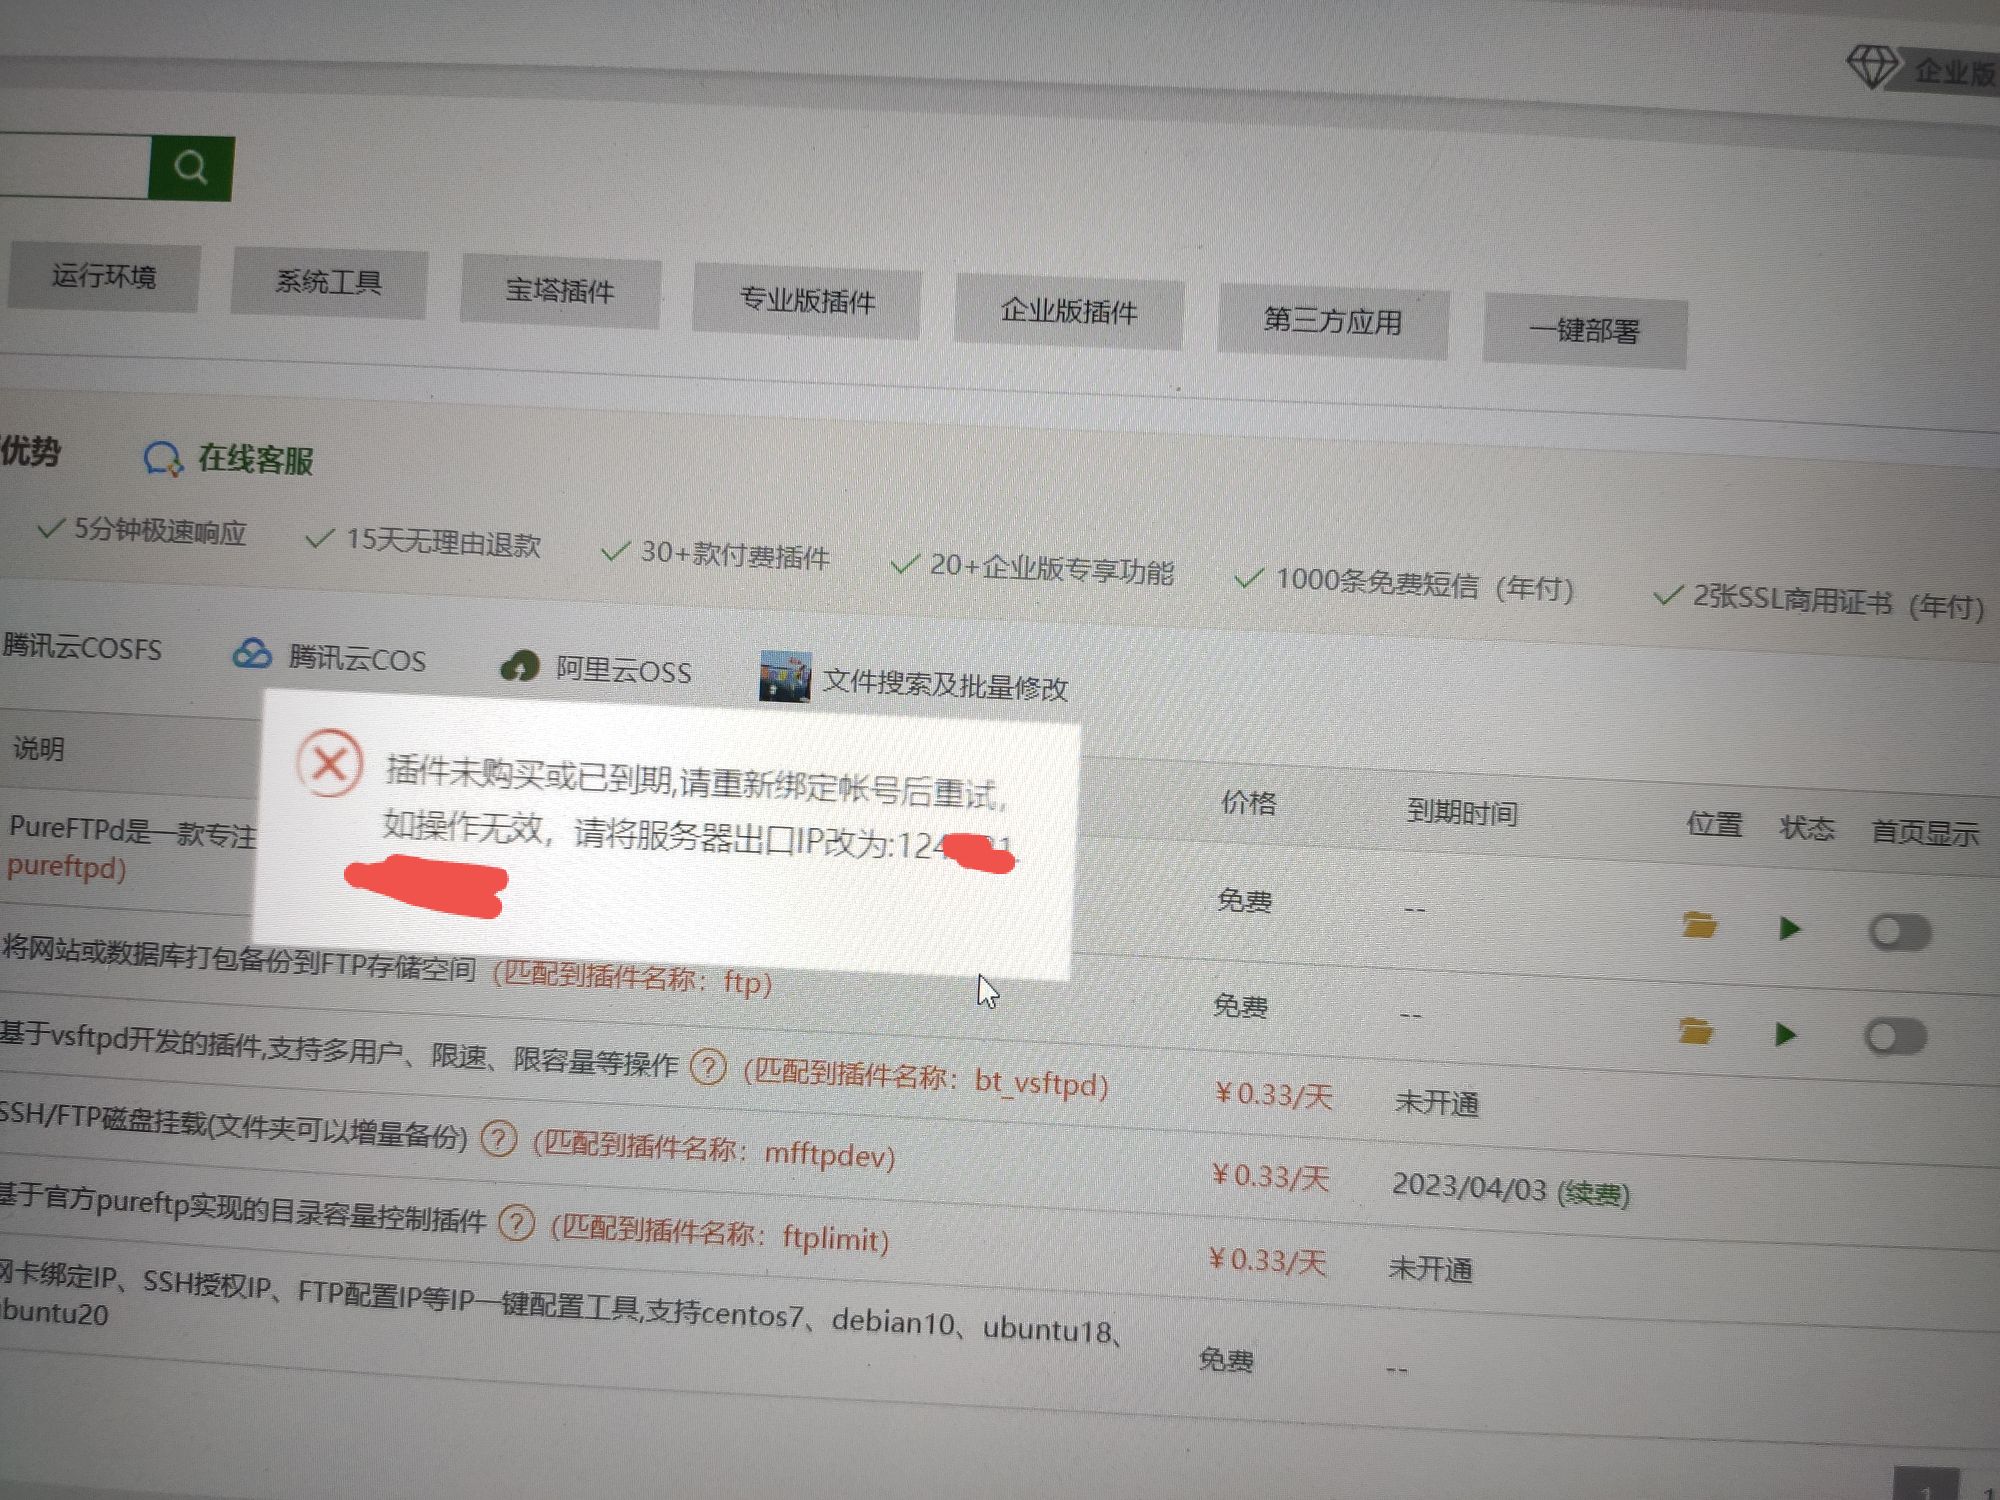Click the 2023/04/03 expiry date

click(1469, 1187)
